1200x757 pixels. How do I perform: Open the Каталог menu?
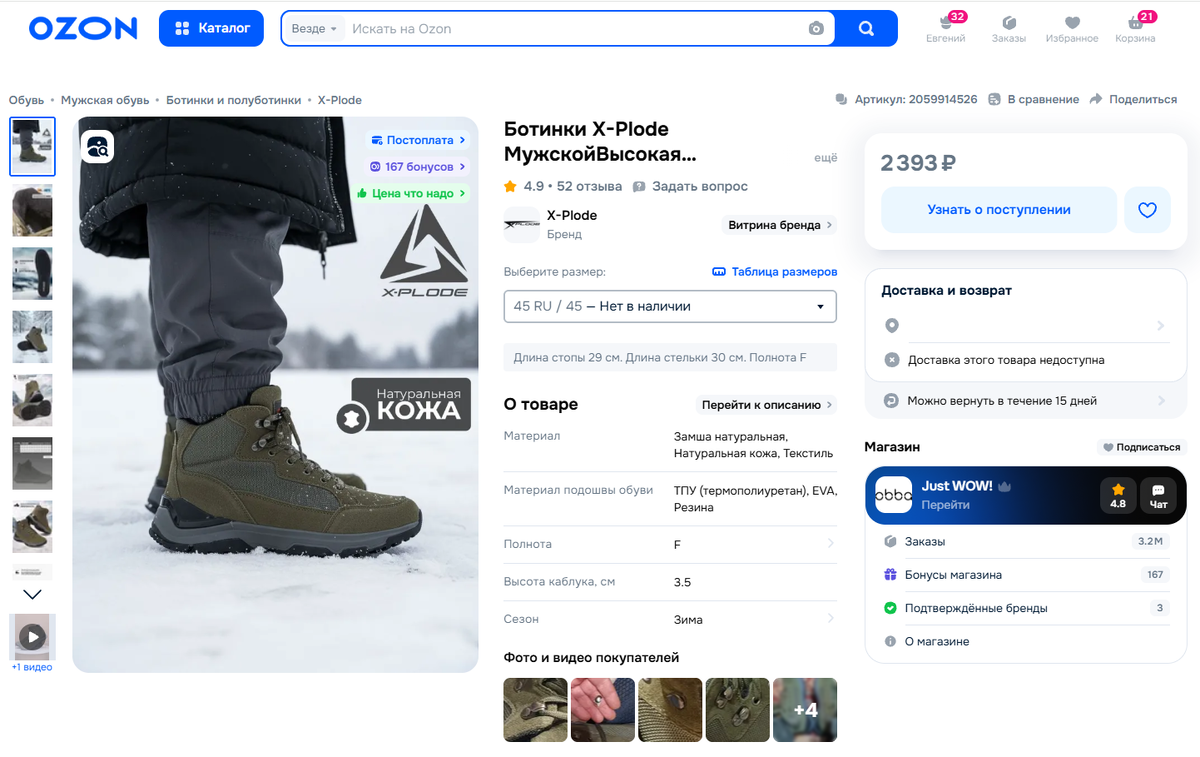click(211, 28)
